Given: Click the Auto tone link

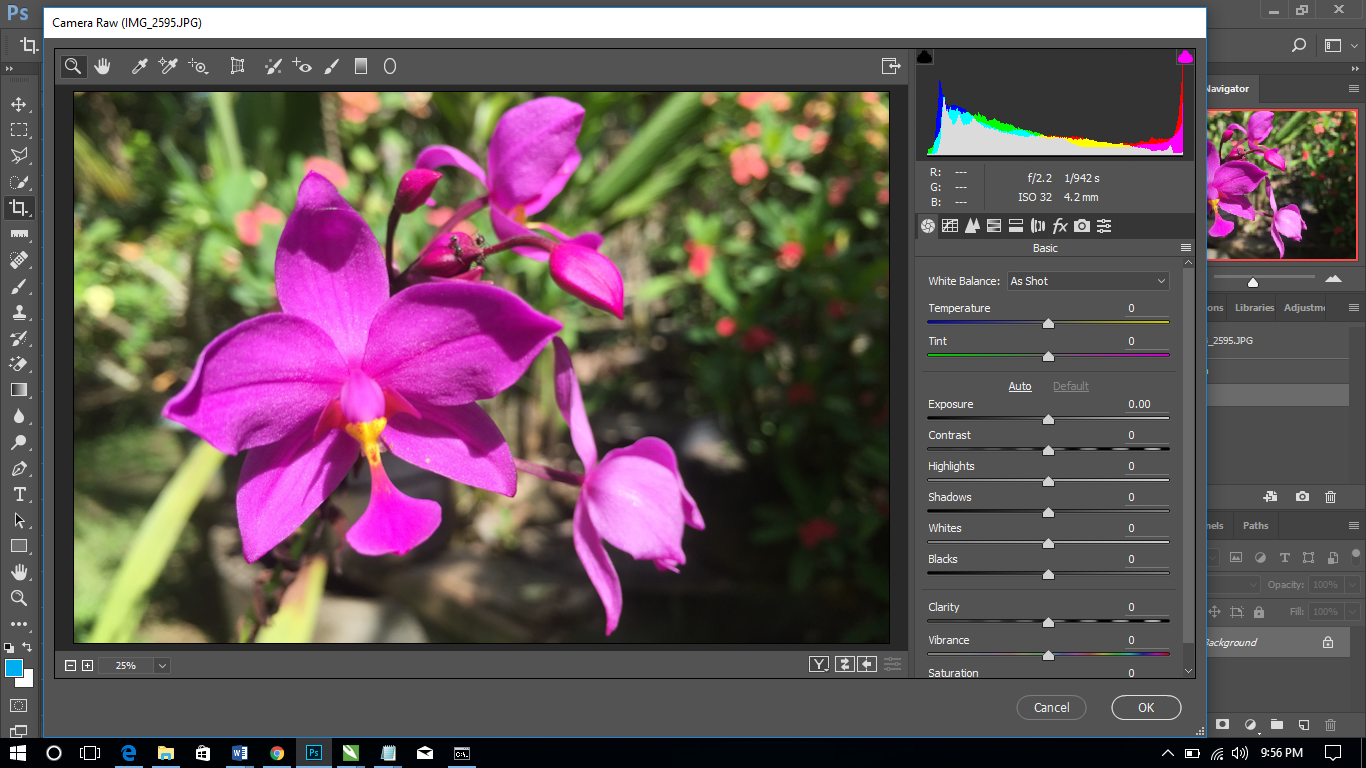Looking at the screenshot, I should (1019, 386).
